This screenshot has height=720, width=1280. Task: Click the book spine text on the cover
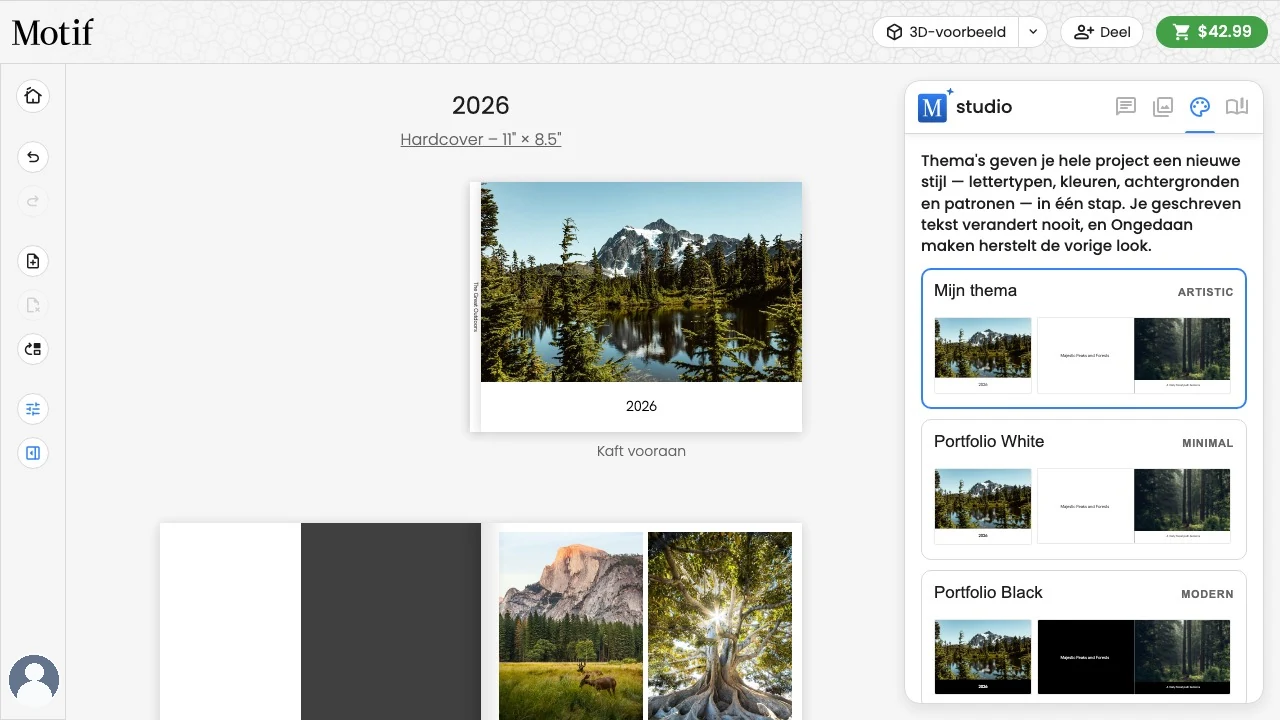(x=476, y=307)
